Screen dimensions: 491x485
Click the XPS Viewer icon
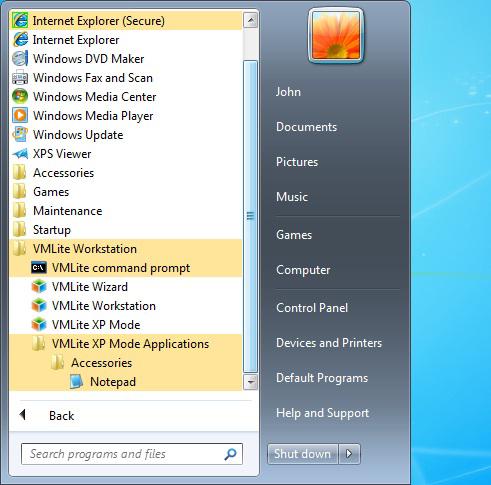click(x=20, y=154)
